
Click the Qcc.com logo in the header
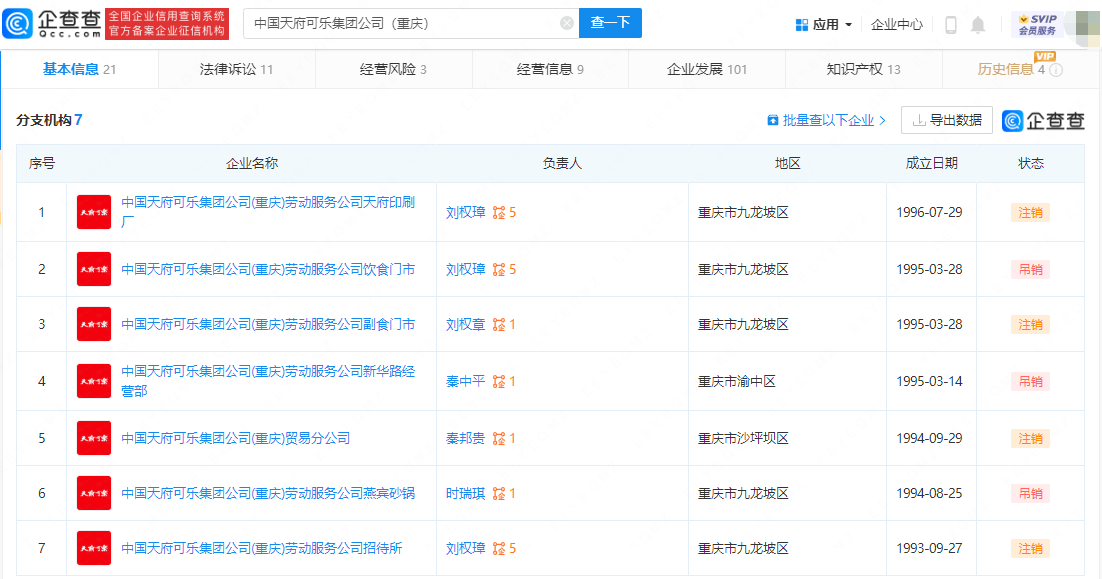tap(52, 23)
